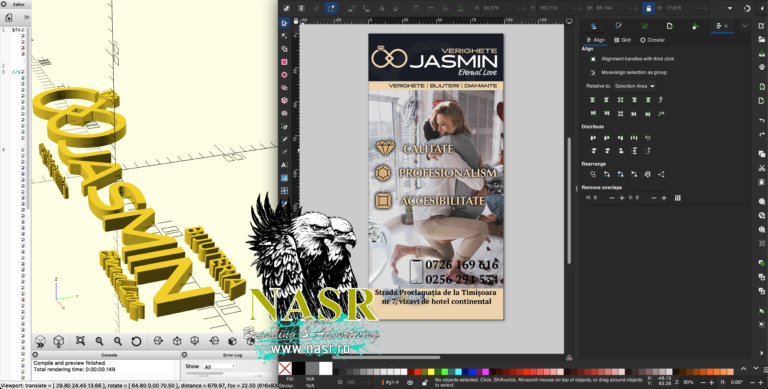Switch to the Align tab
Image resolution: width=768 pixels, height=389 pixels.
click(x=596, y=40)
